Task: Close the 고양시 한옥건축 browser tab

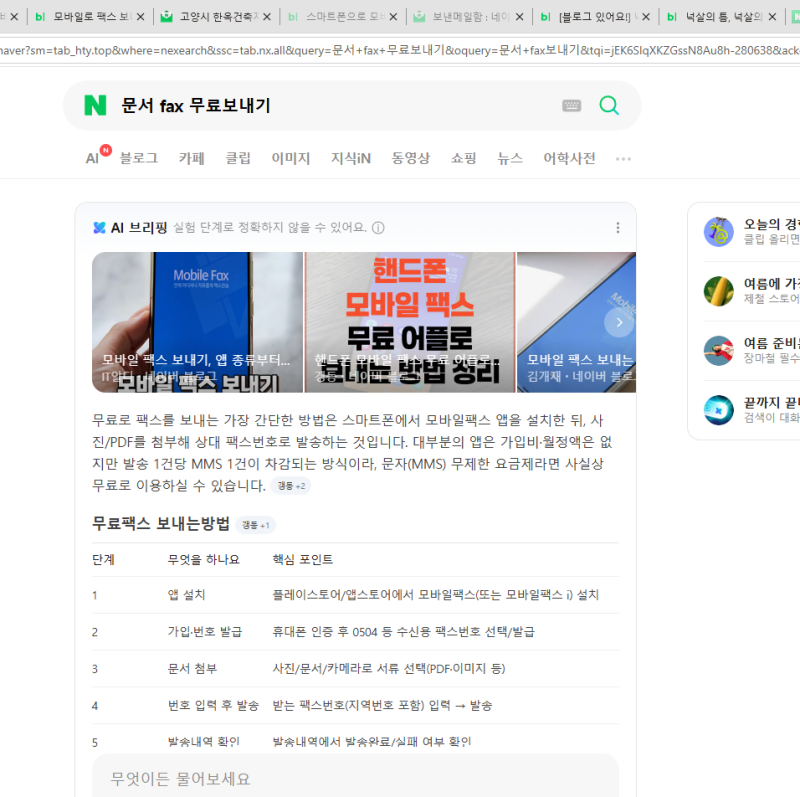Action: coord(267,17)
